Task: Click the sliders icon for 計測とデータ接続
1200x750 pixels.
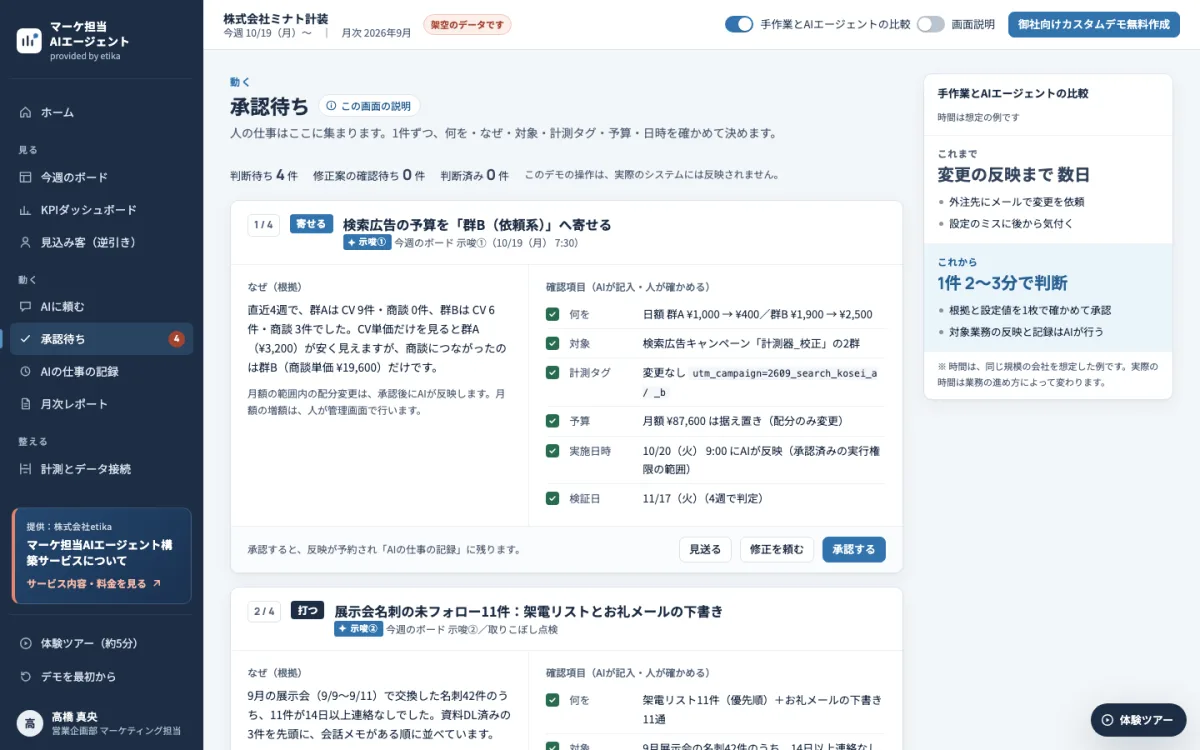Action: [x=26, y=469]
